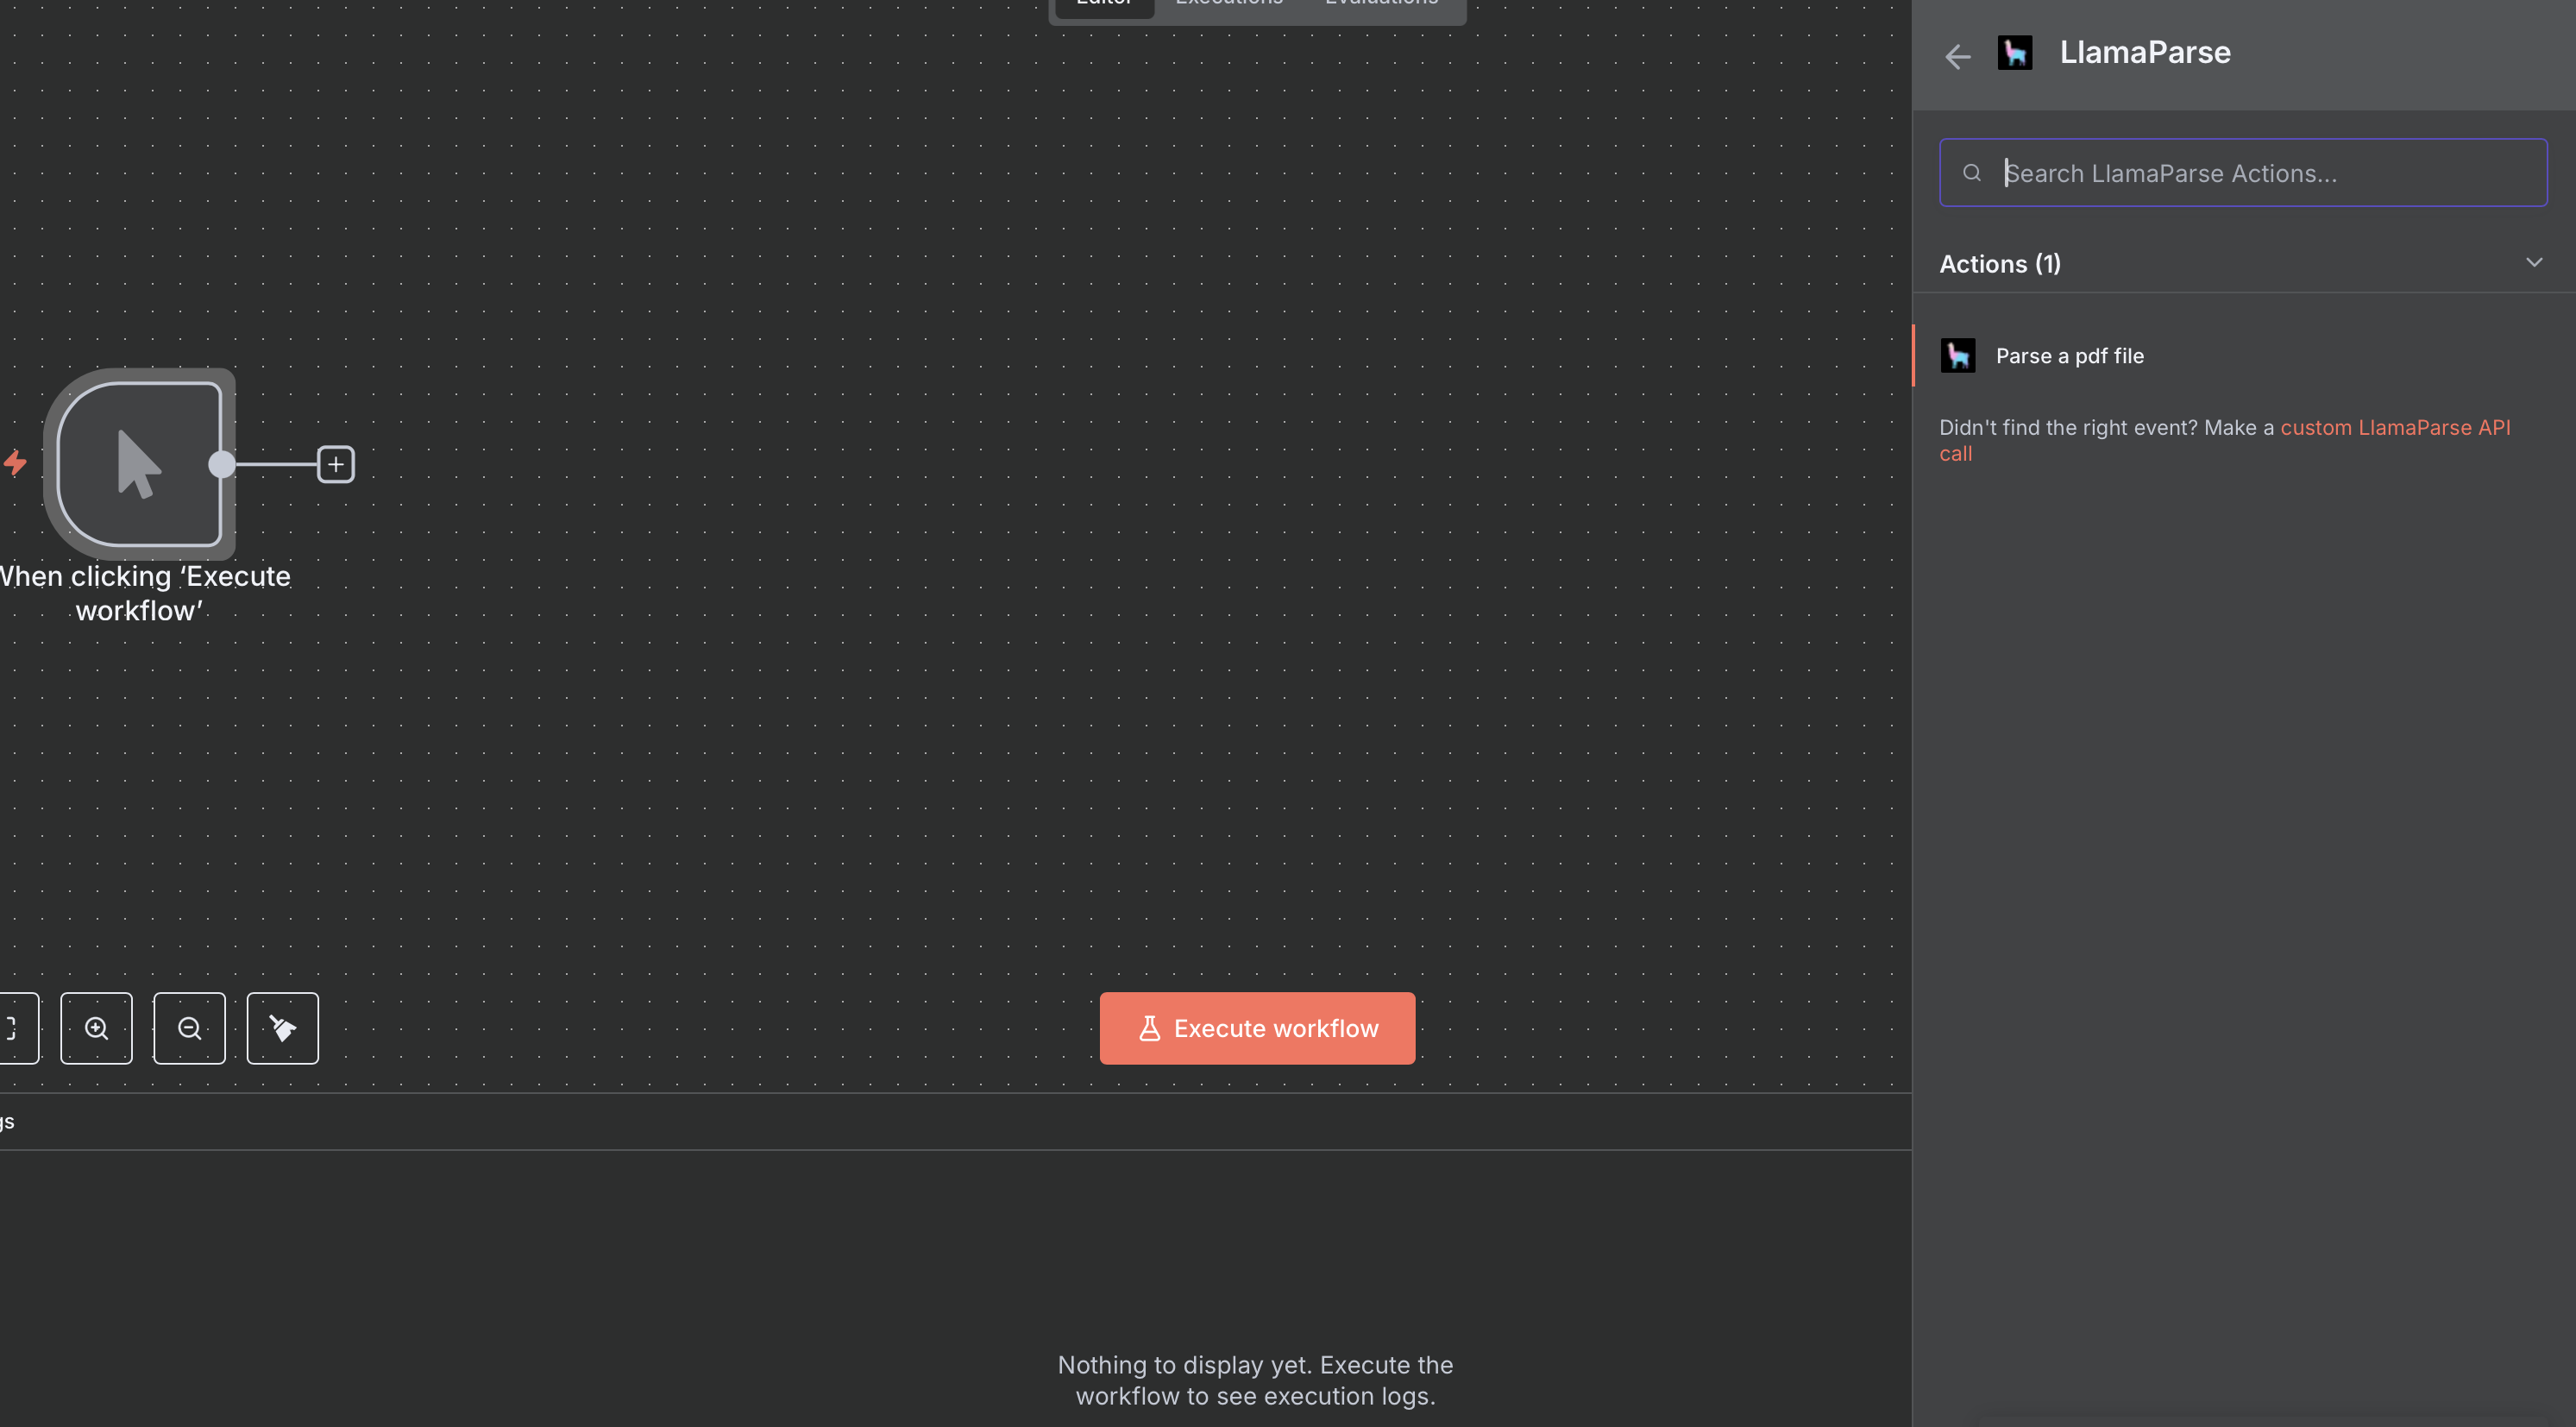Collapse Actions section with the chevron
Viewport: 2576px width, 1427px height.
2533,263
